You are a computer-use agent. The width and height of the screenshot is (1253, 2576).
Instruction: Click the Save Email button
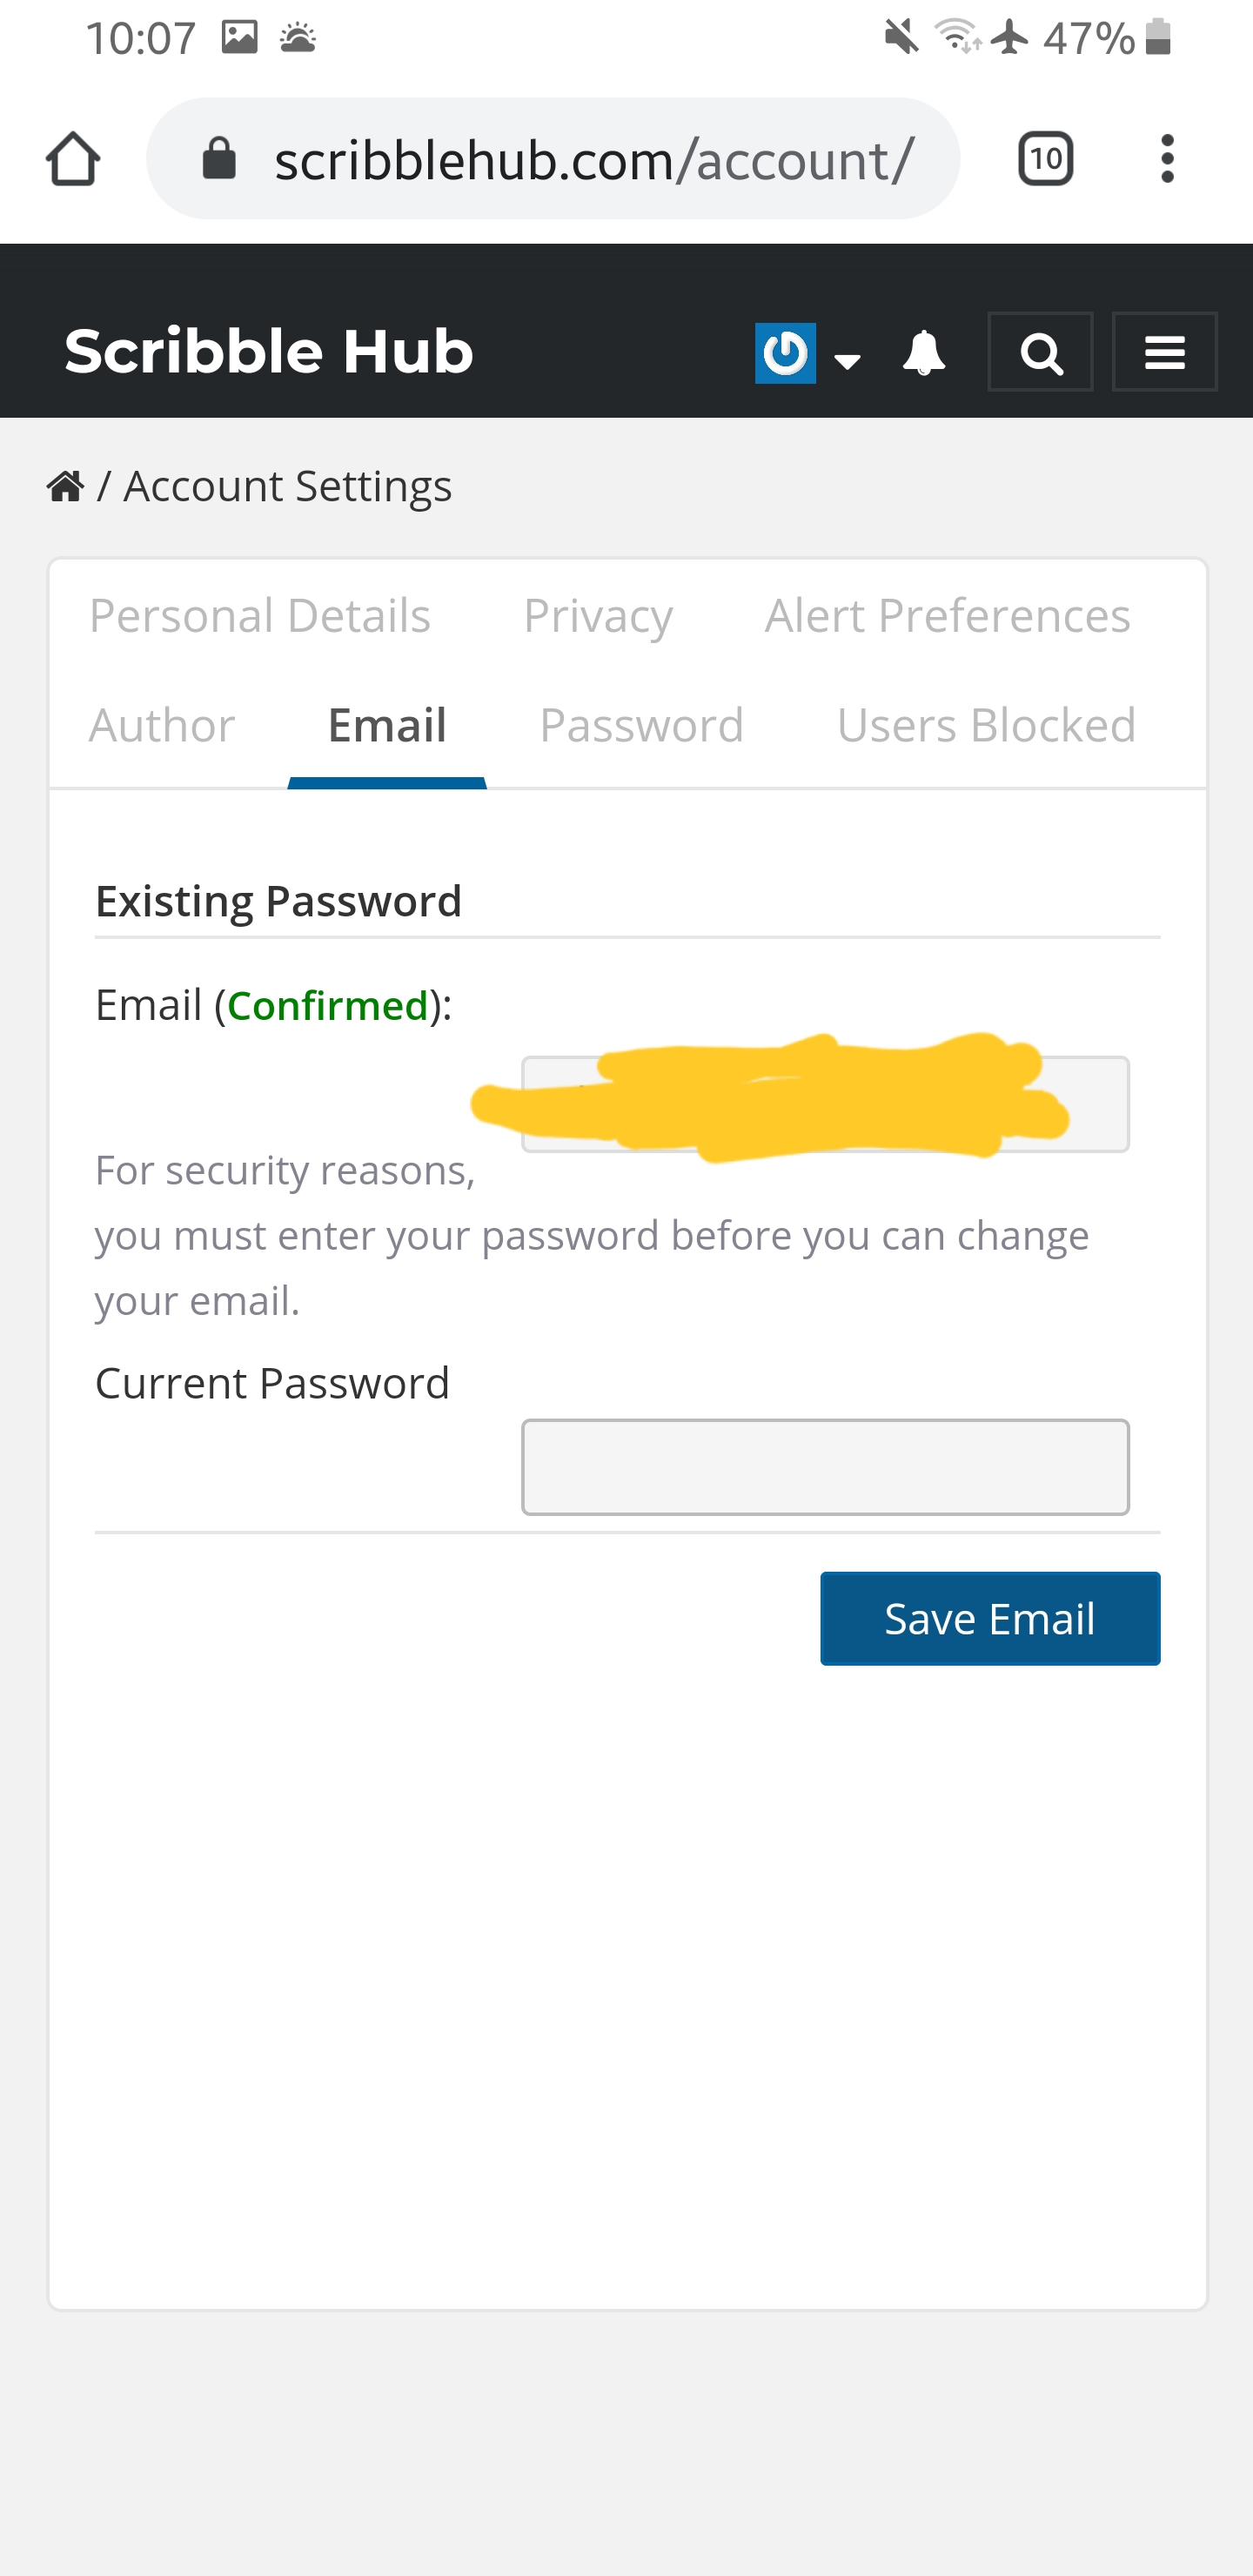tap(990, 1618)
